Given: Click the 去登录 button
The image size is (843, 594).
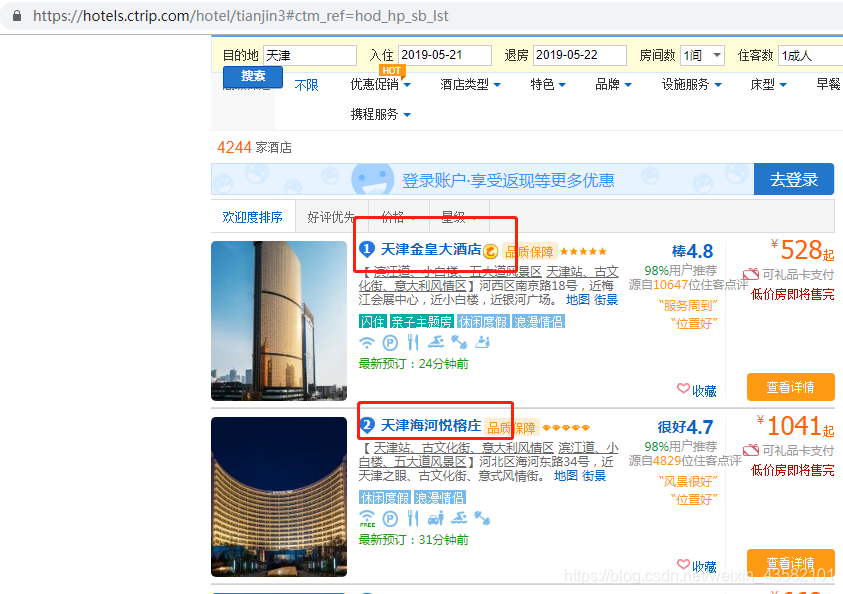Looking at the screenshot, I should [794, 179].
